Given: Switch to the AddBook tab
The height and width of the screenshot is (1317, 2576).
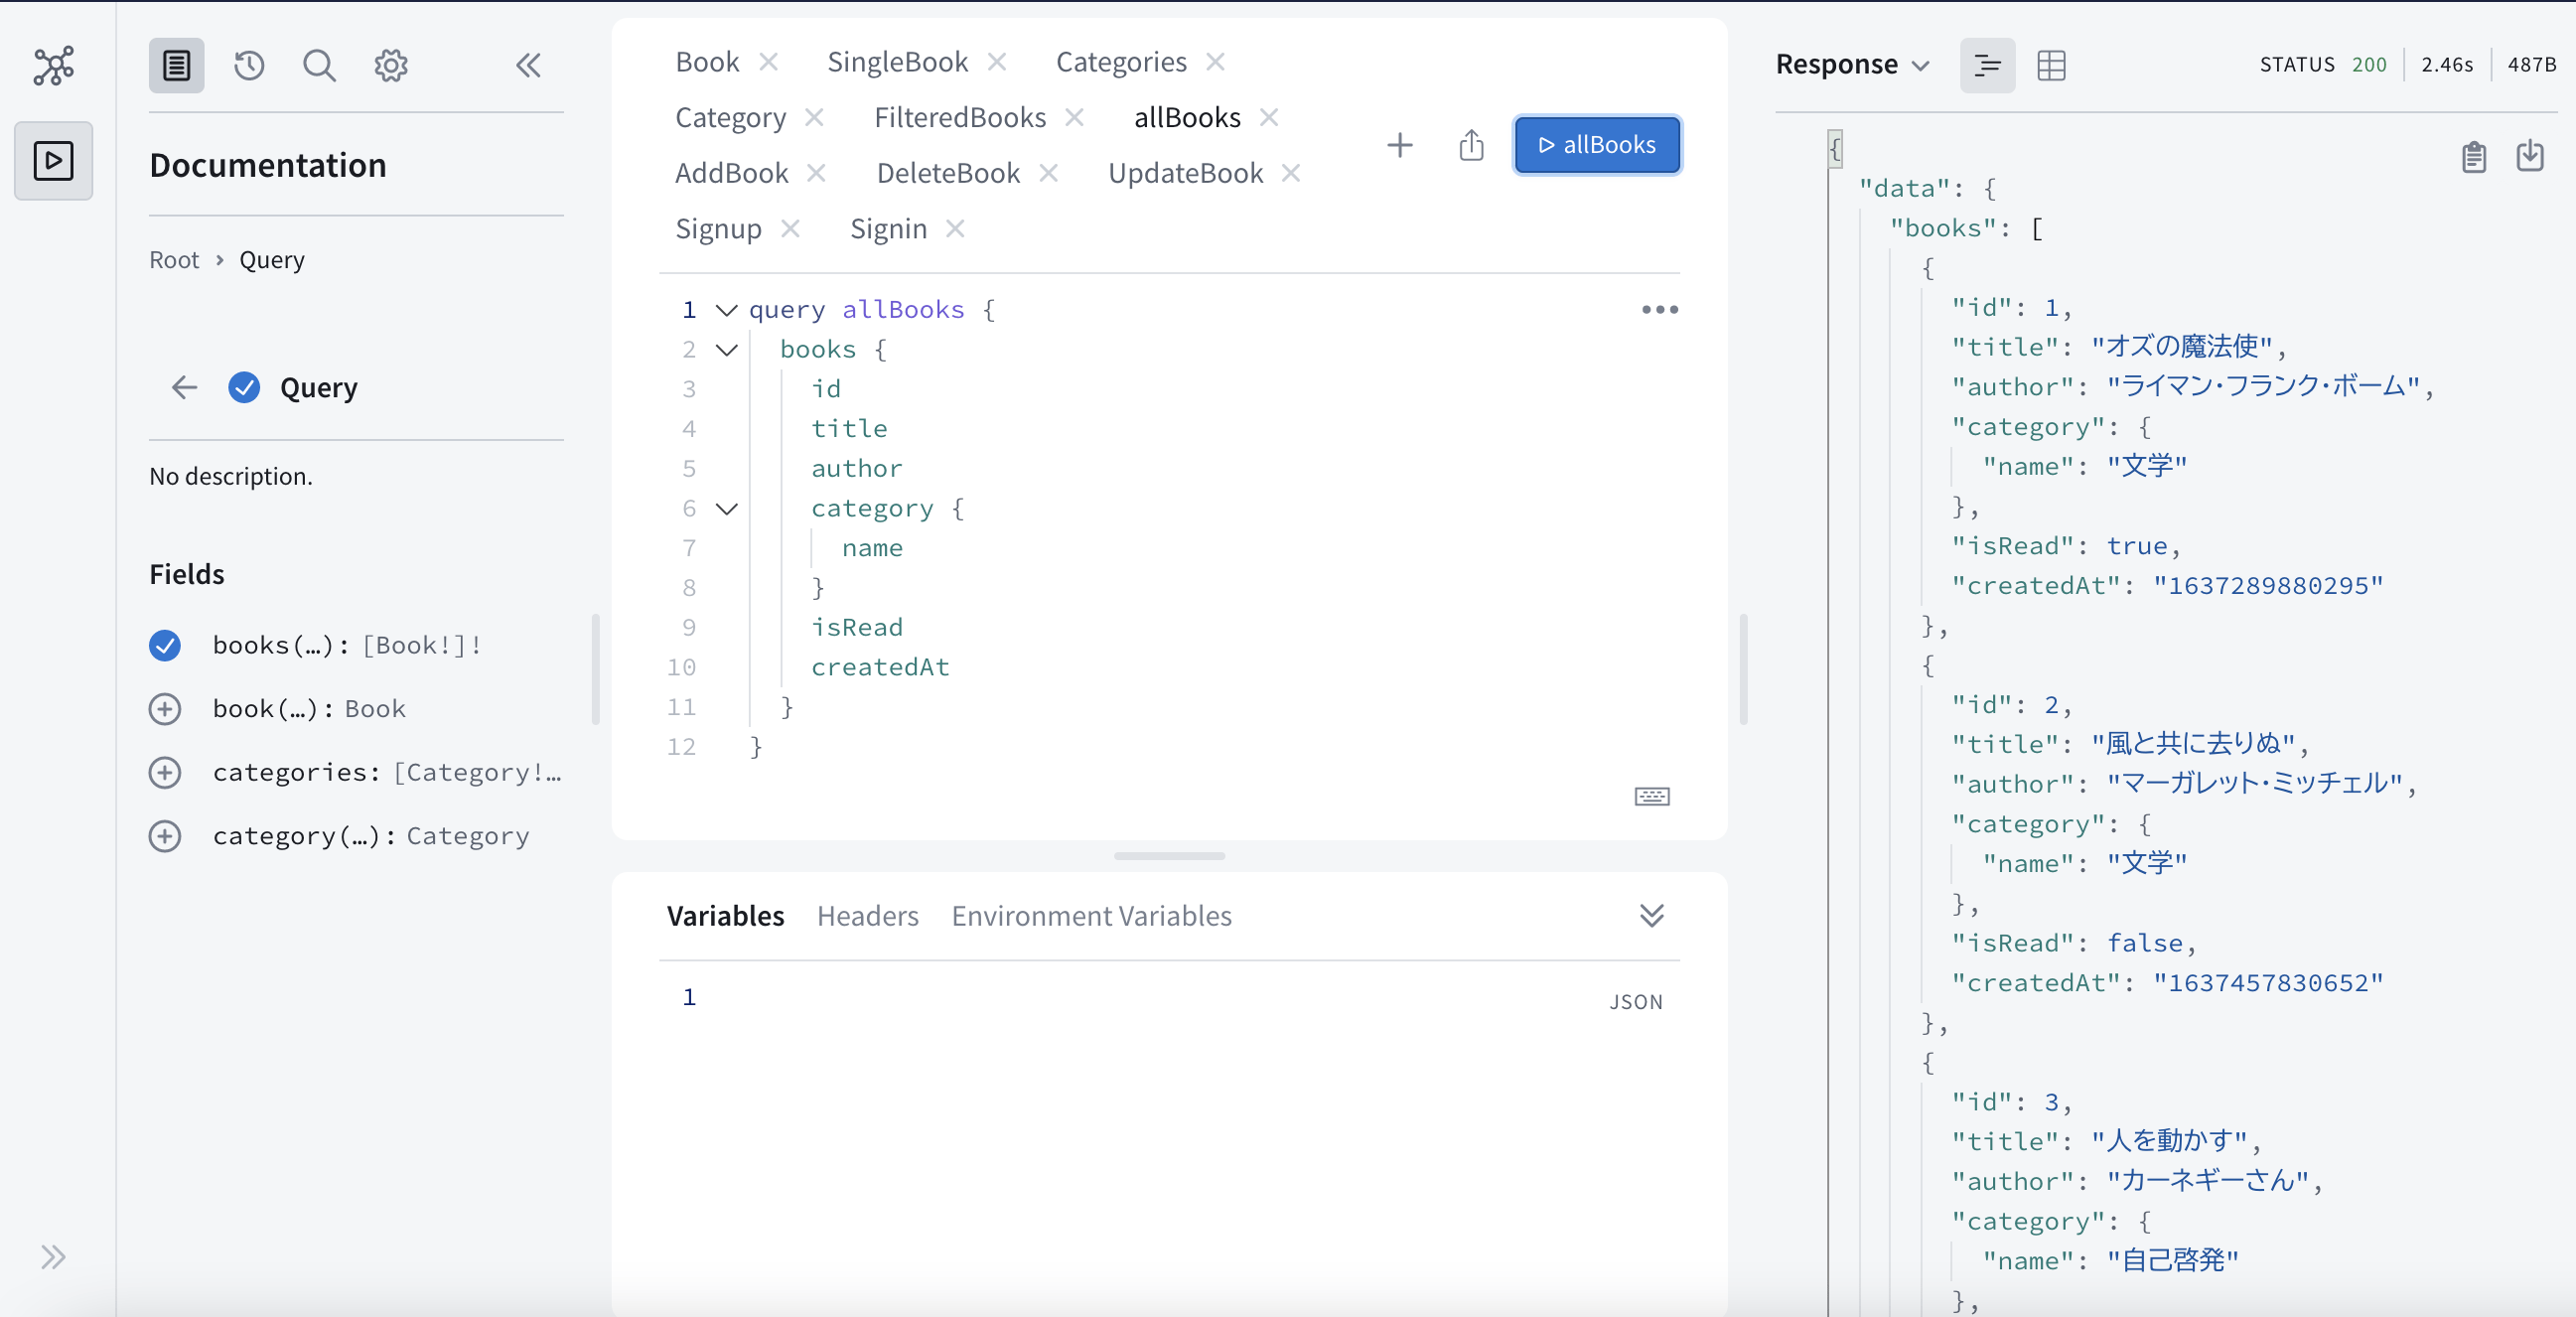Looking at the screenshot, I should point(731,174).
